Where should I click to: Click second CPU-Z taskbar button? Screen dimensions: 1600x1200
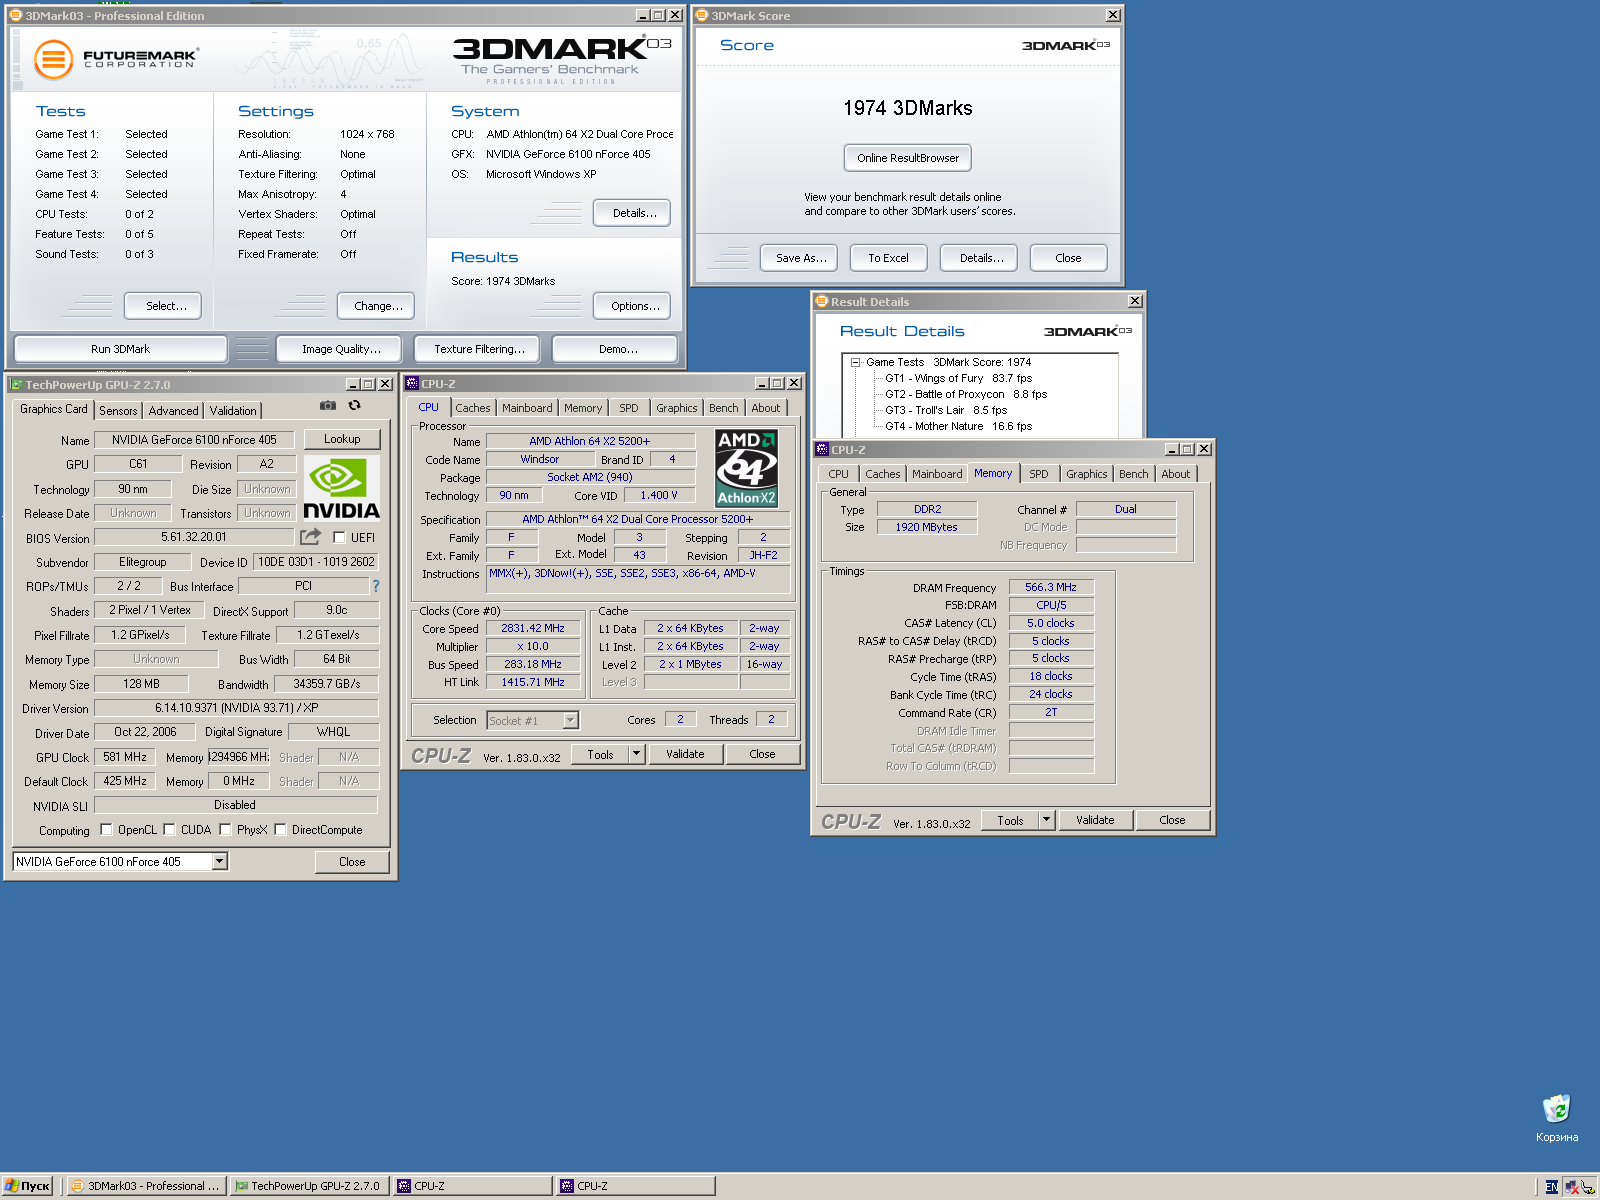tap(637, 1186)
